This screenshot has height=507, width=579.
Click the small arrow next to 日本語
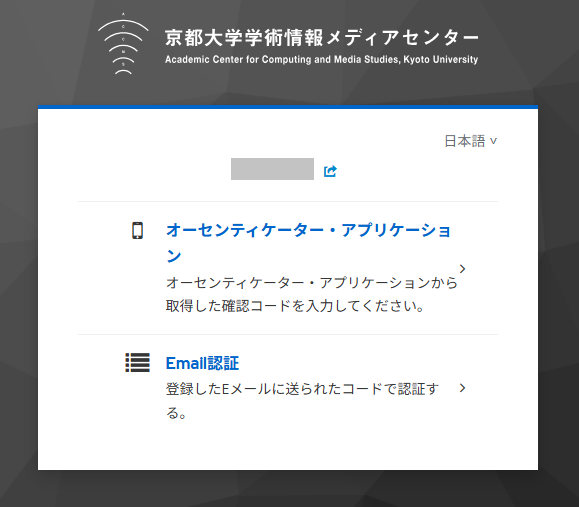coord(493,141)
